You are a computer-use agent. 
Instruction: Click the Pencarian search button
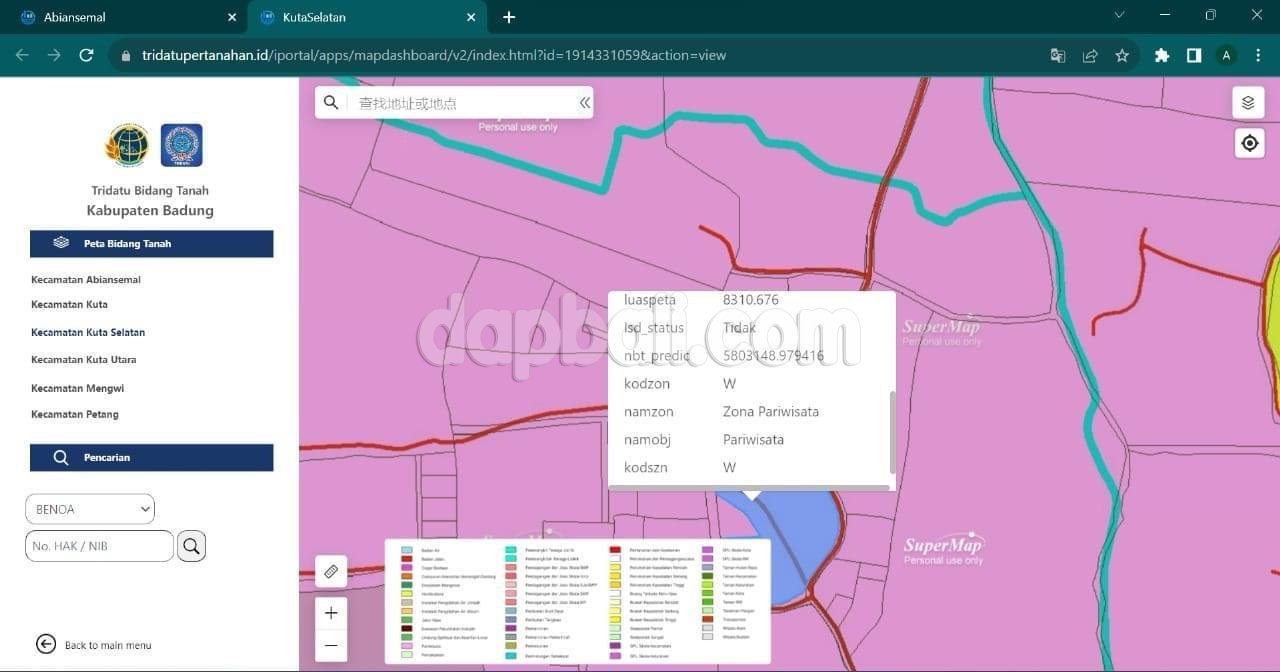pyautogui.click(x=151, y=457)
